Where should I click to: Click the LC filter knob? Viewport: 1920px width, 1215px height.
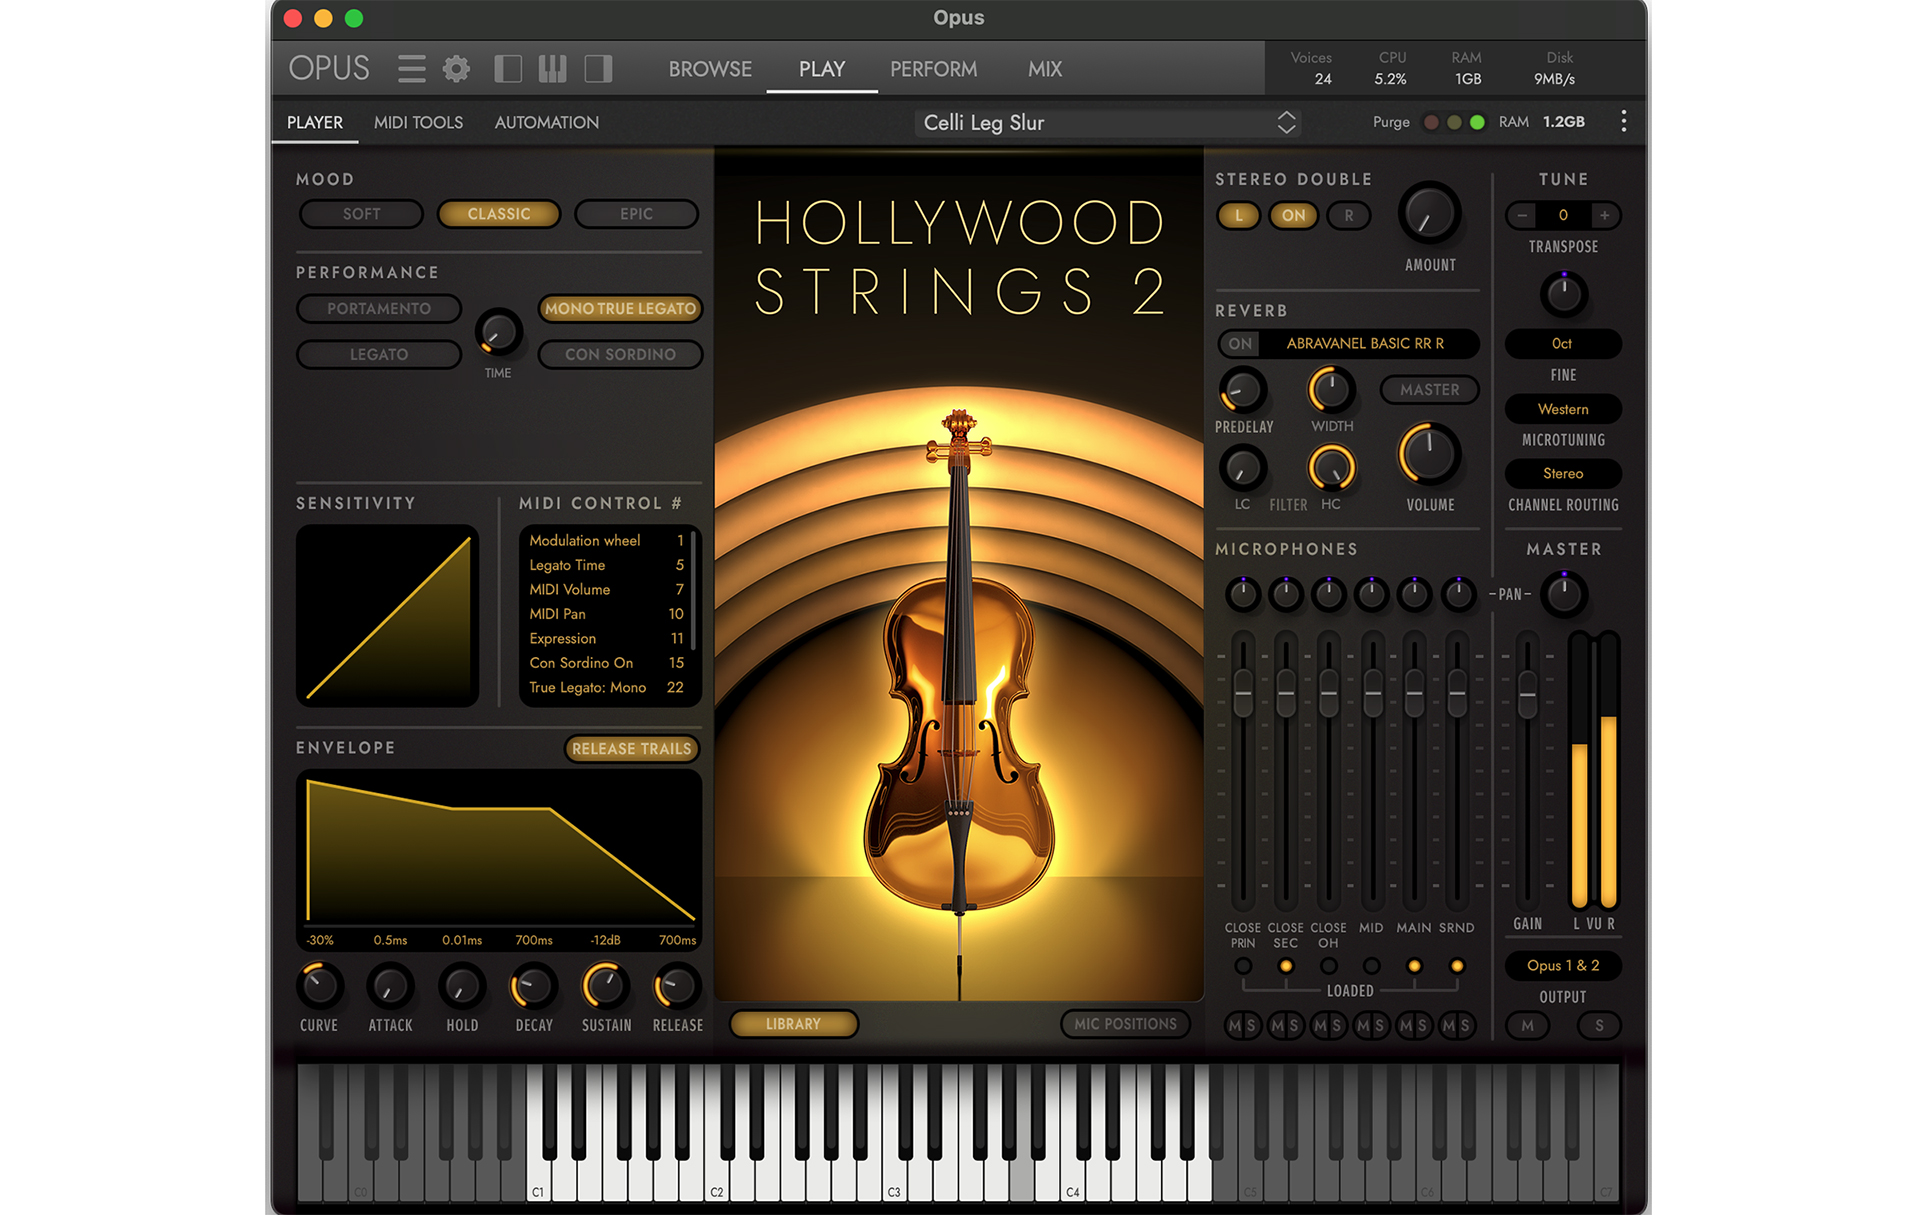coord(1242,468)
